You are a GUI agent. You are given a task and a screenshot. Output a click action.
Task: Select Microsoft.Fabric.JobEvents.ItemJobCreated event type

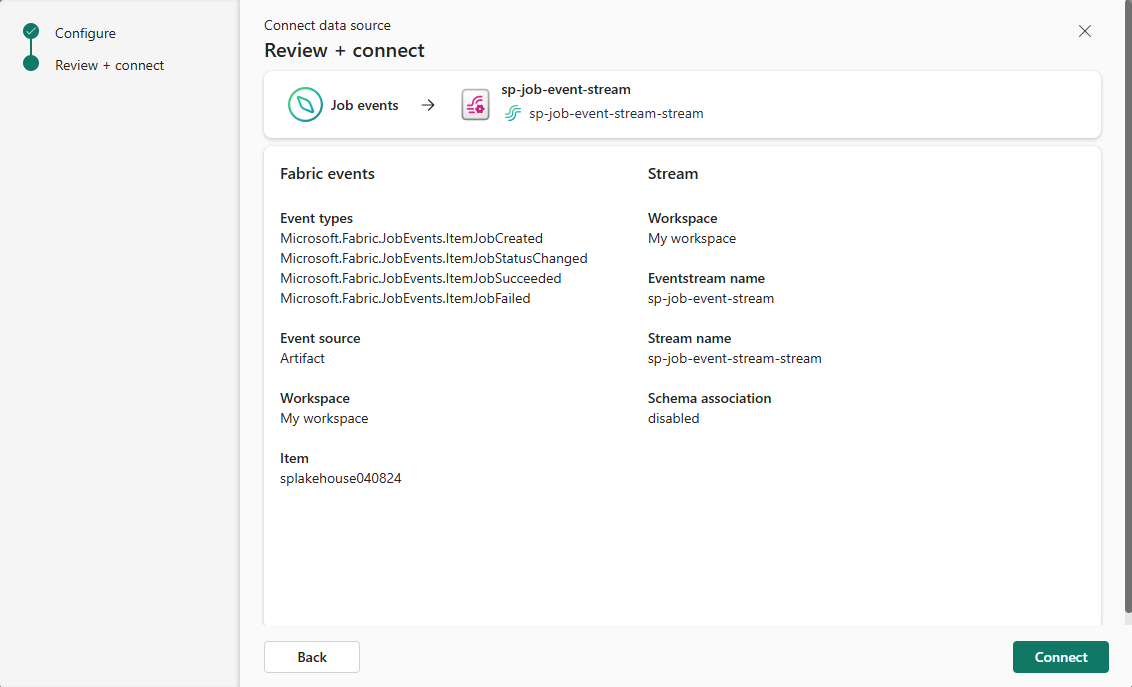coord(412,238)
